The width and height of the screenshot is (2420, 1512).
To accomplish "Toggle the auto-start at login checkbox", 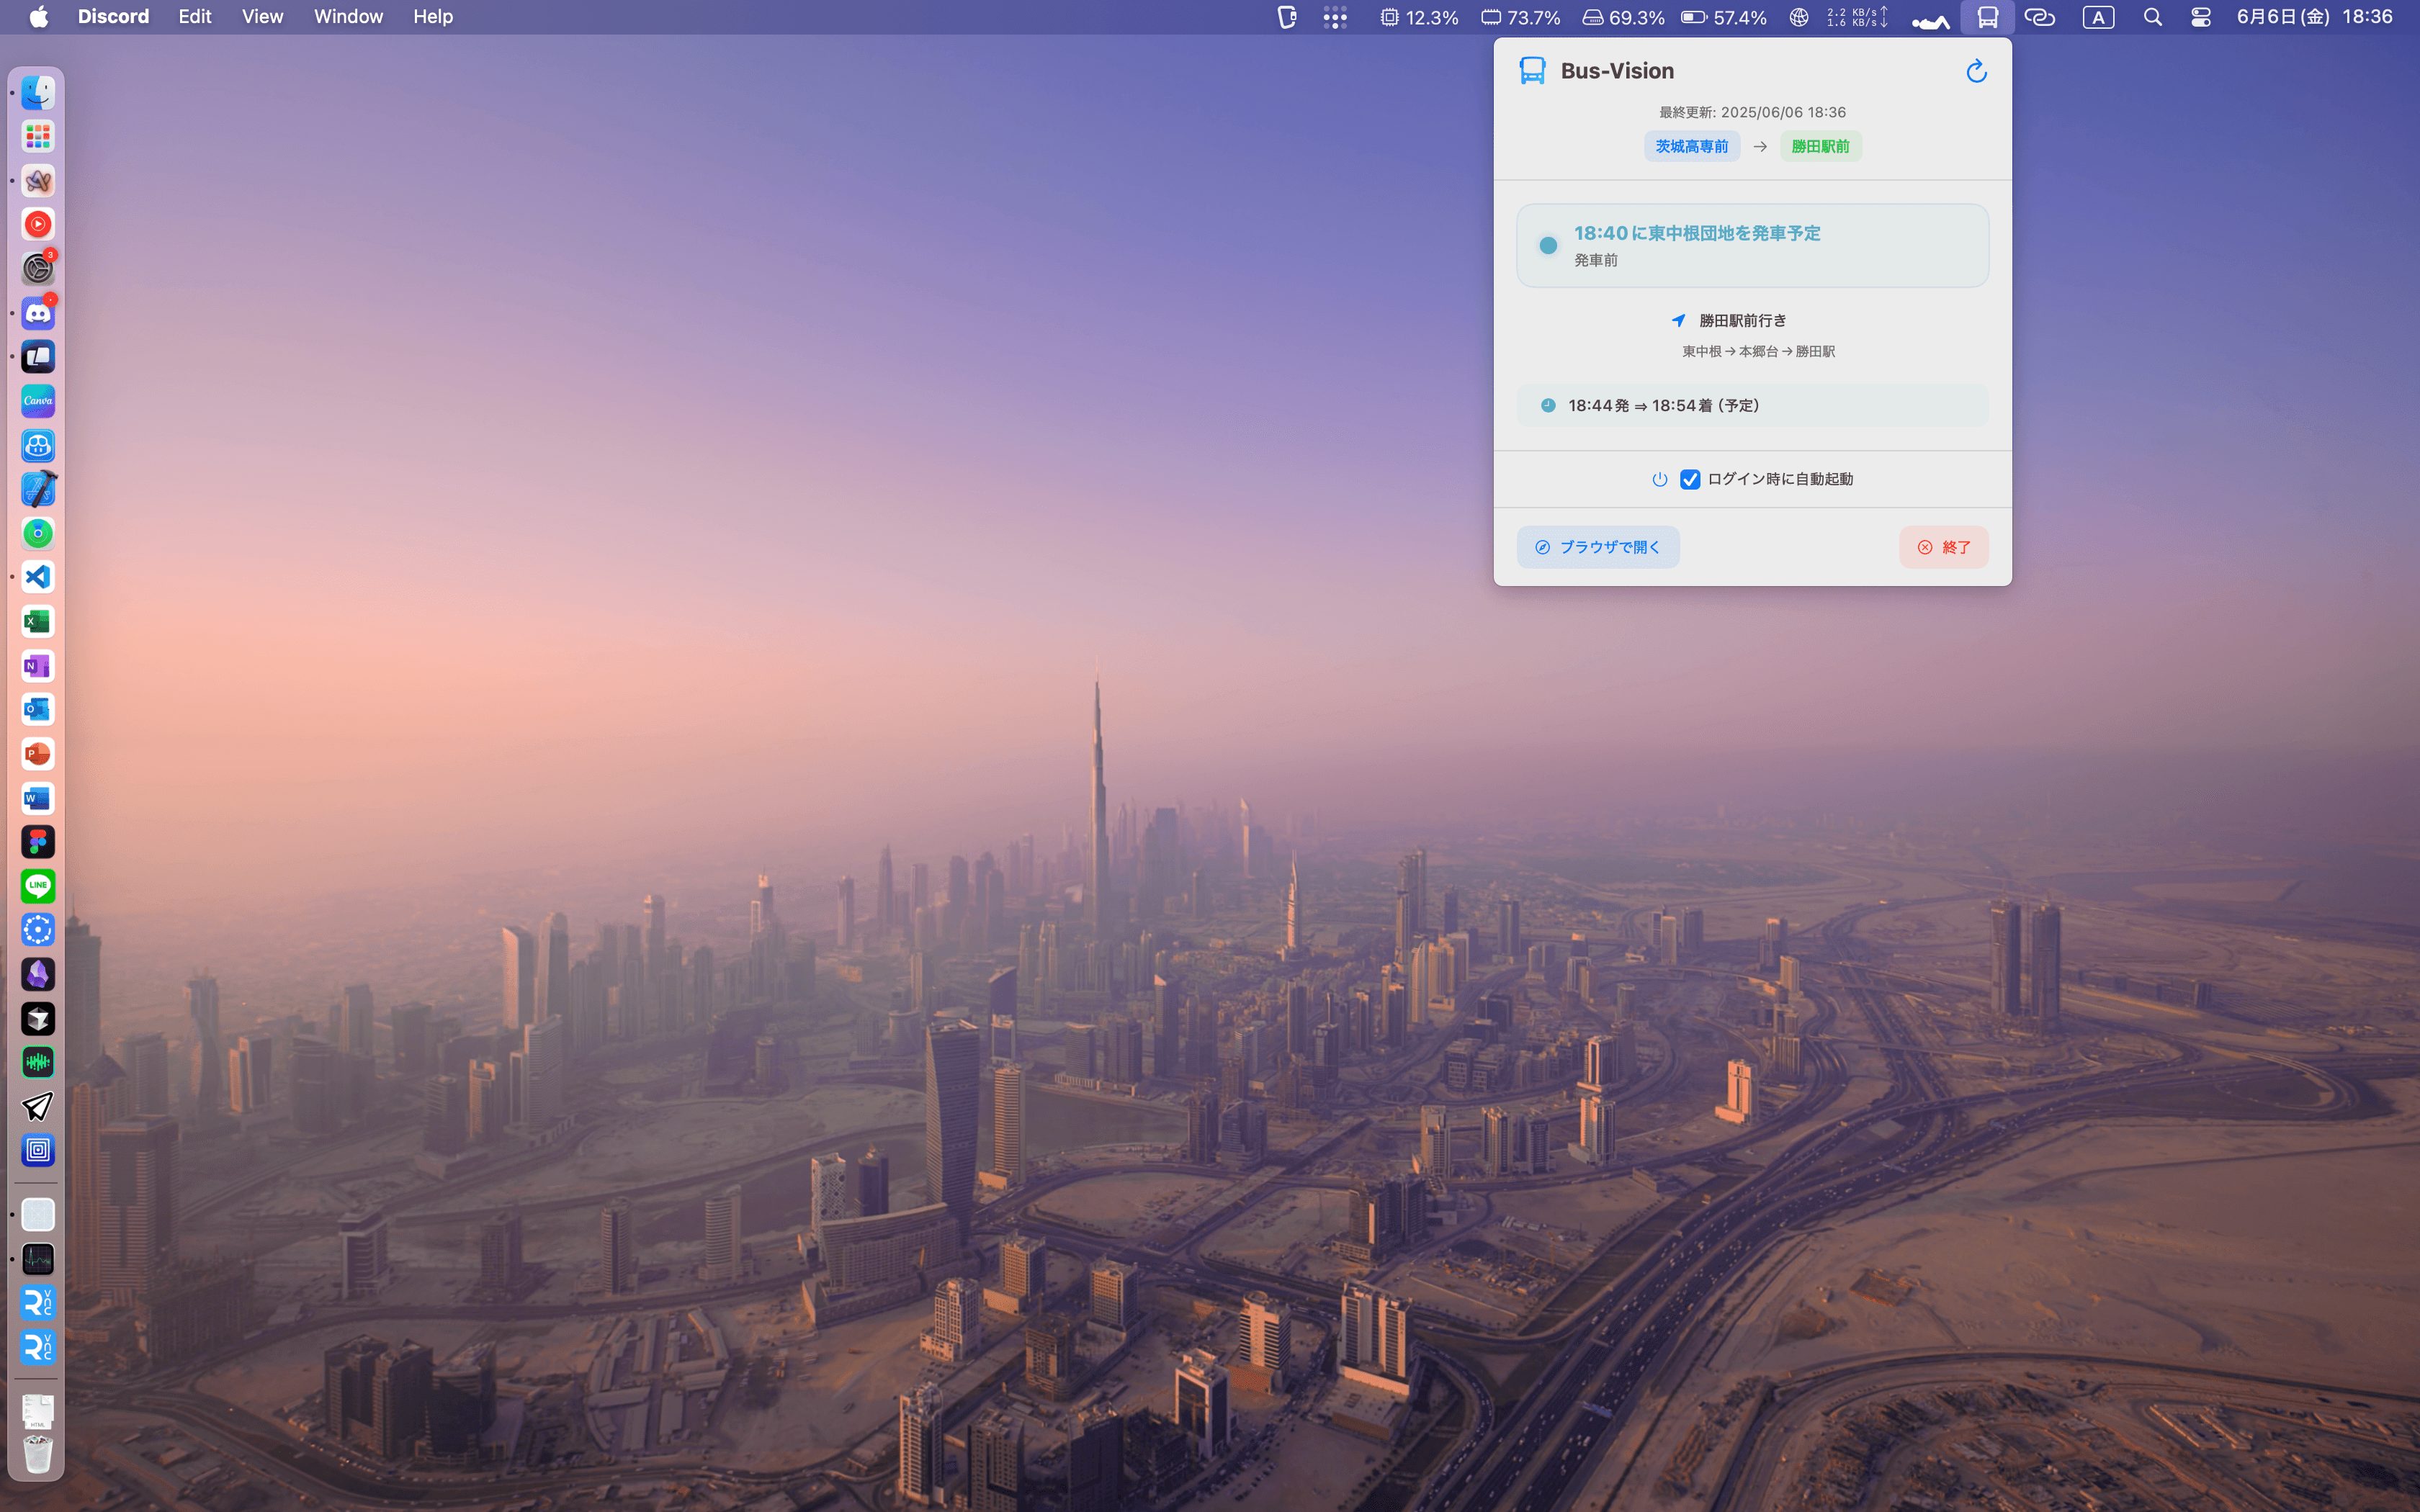I will (1690, 479).
